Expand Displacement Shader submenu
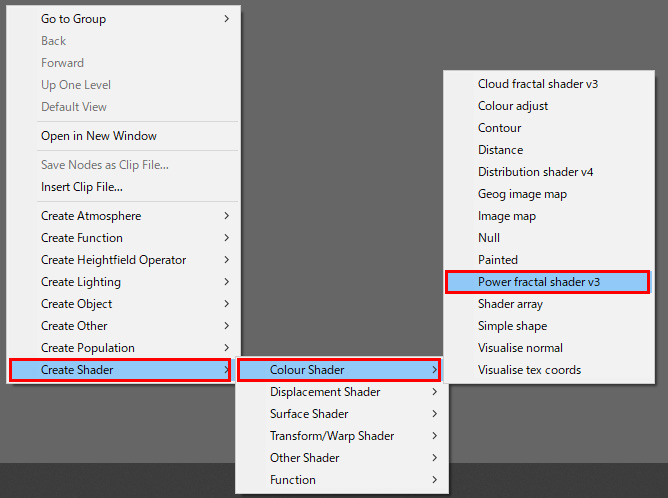668x498 pixels. (325, 392)
